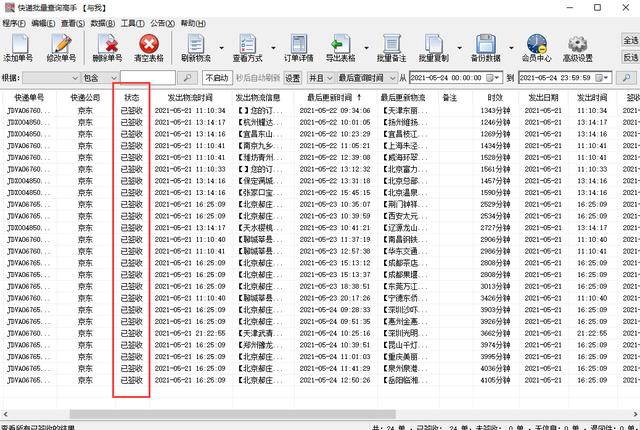Click the 时效 column header
Viewport: 640px width, 430px height.
[x=495, y=98]
